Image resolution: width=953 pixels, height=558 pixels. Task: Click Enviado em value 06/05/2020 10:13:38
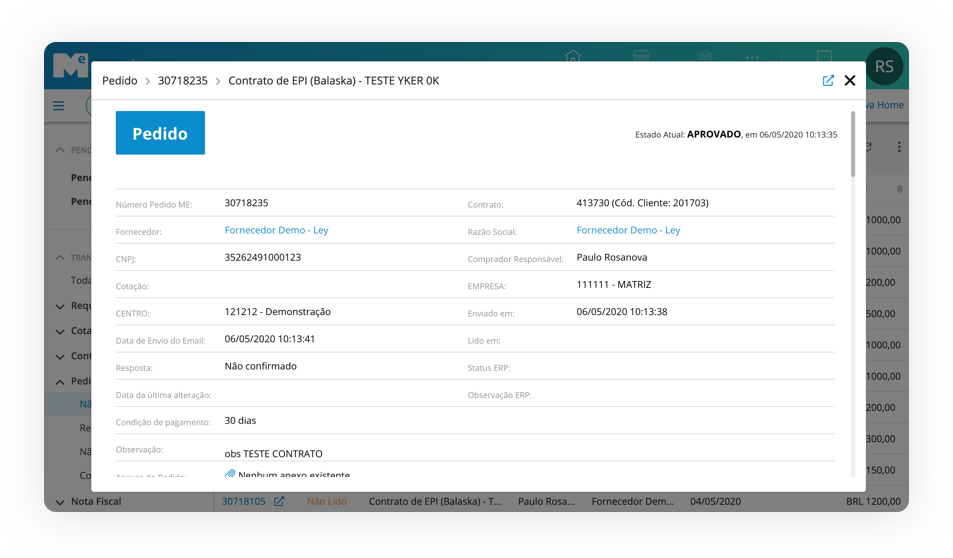(x=622, y=312)
